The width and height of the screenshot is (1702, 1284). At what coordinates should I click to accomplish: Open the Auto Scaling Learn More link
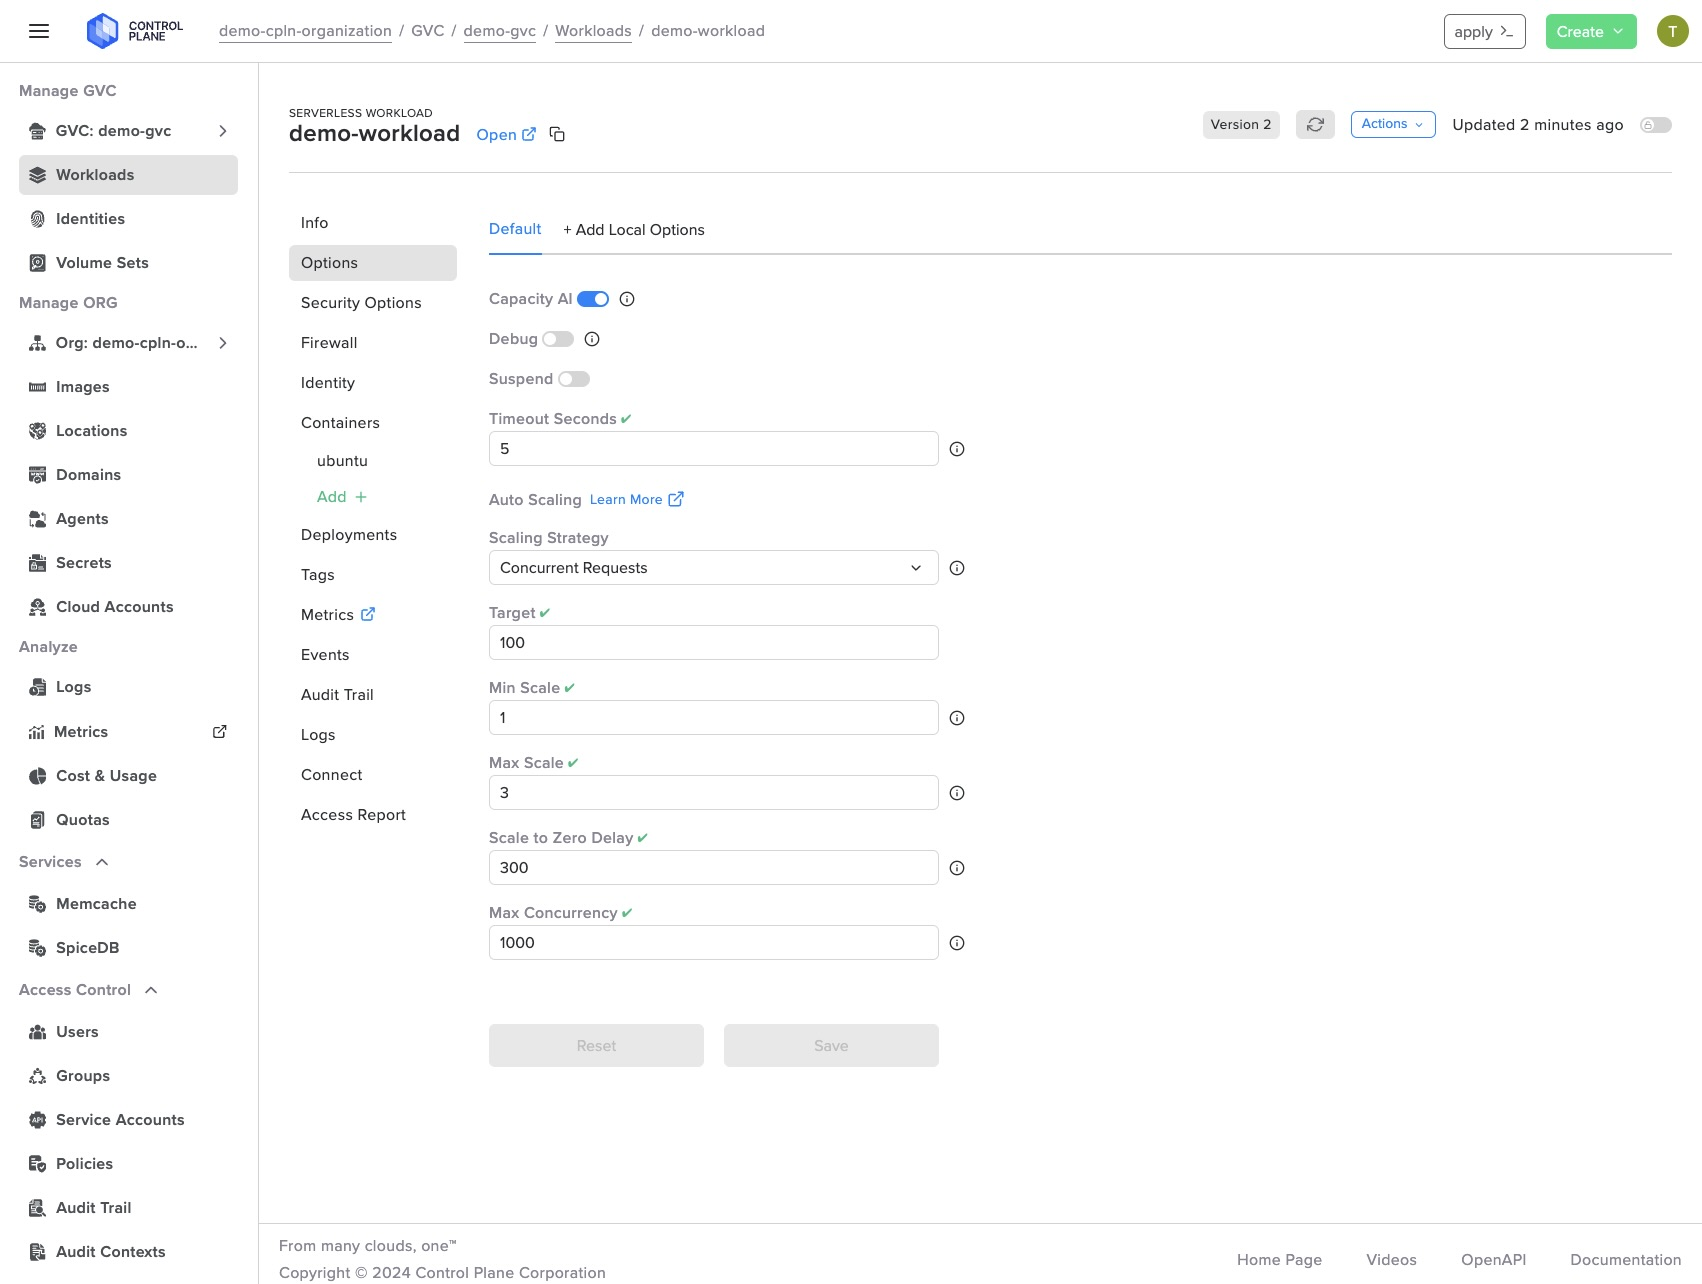(636, 499)
